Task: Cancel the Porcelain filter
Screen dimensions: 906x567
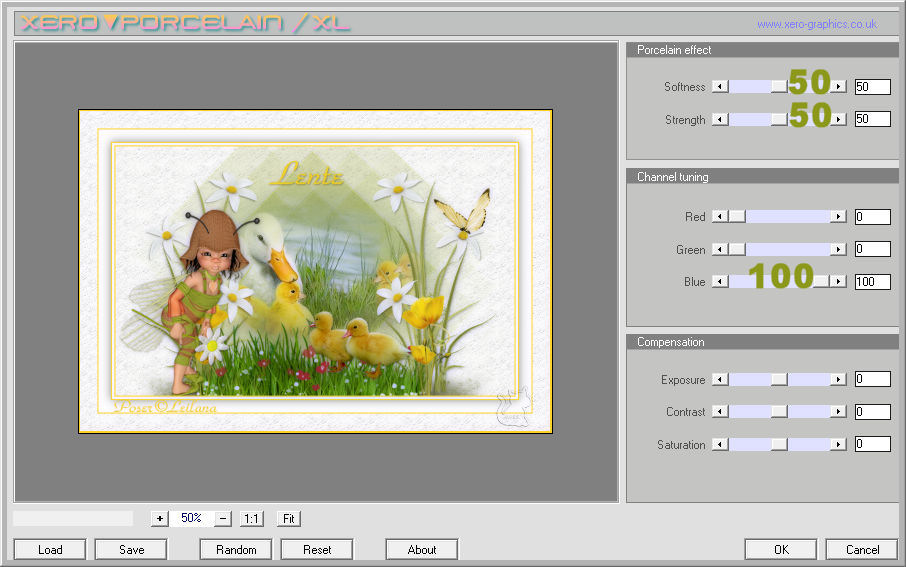Action: coord(862,550)
